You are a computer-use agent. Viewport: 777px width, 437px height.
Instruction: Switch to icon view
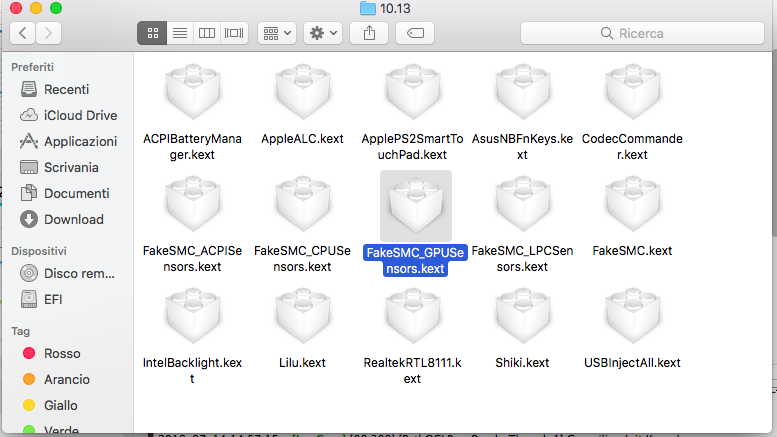(153, 33)
